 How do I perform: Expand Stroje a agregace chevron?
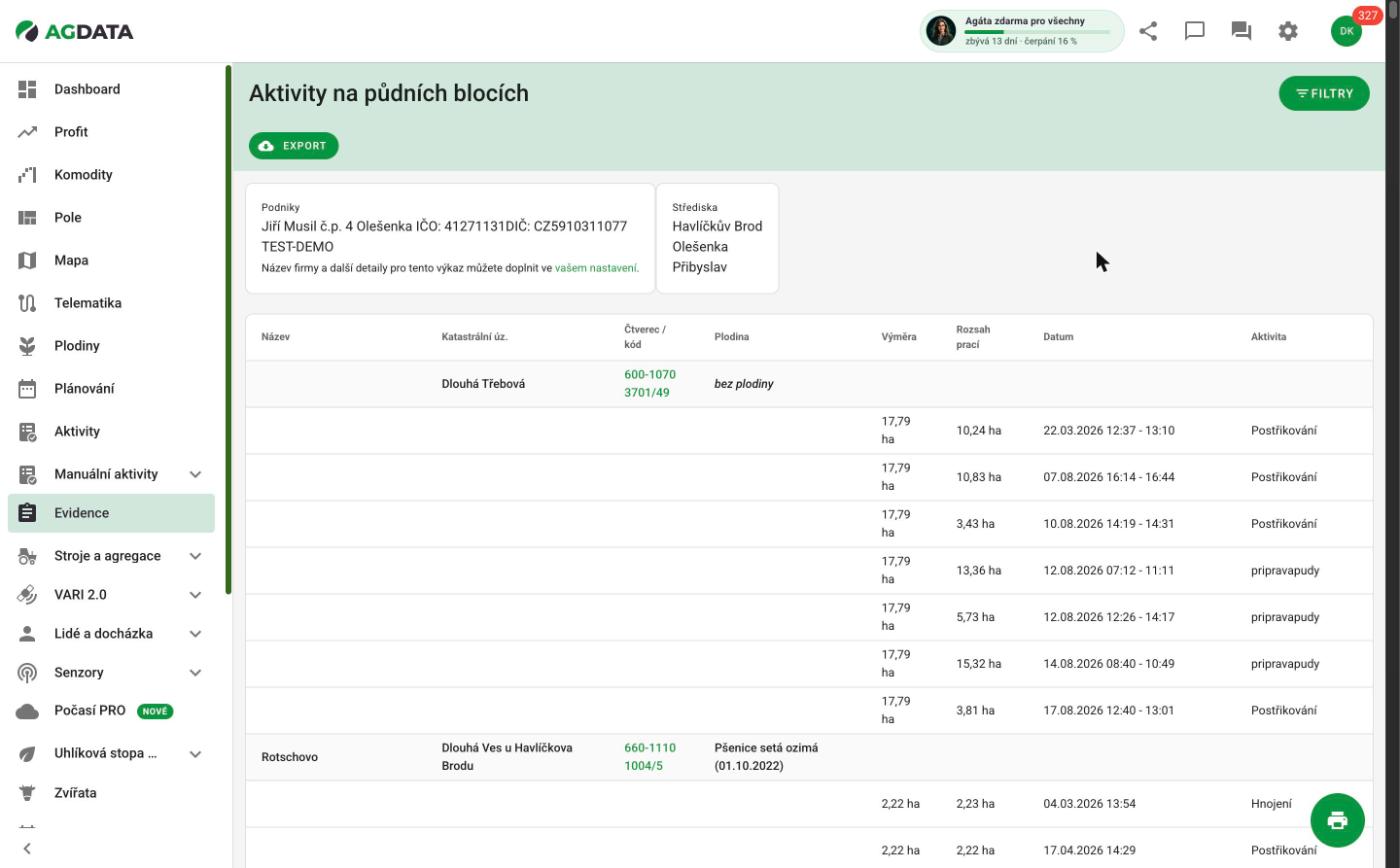195,556
